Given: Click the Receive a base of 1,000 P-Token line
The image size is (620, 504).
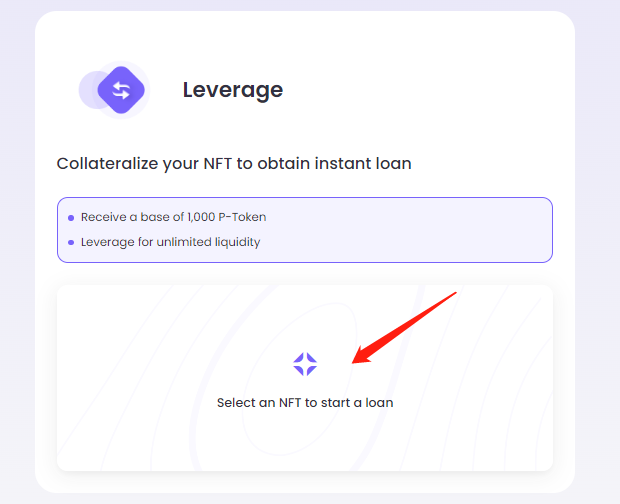Looking at the screenshot, I should [173, 217].
